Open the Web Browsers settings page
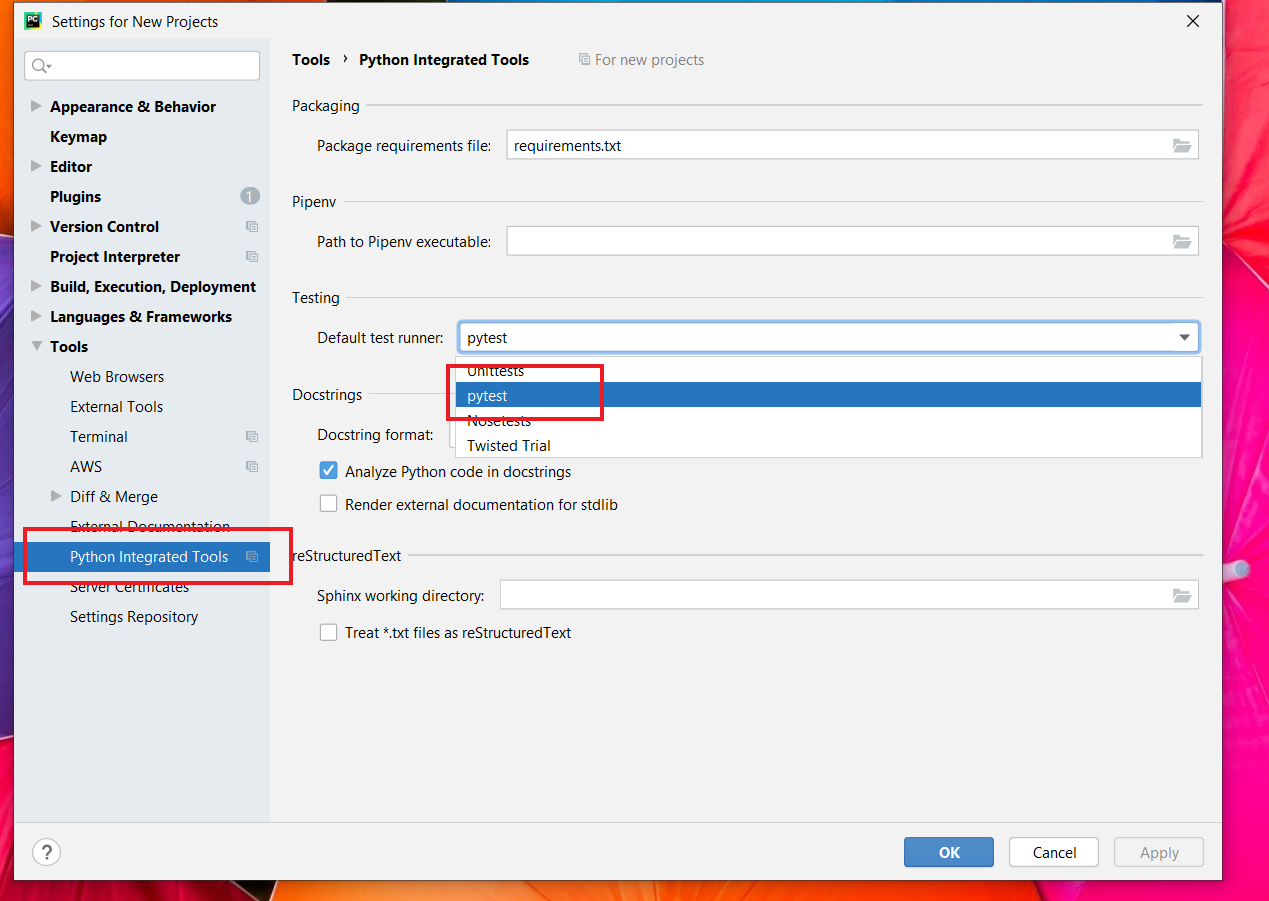The width and height of the screenshot is (1269, 901). click(117, 377)
